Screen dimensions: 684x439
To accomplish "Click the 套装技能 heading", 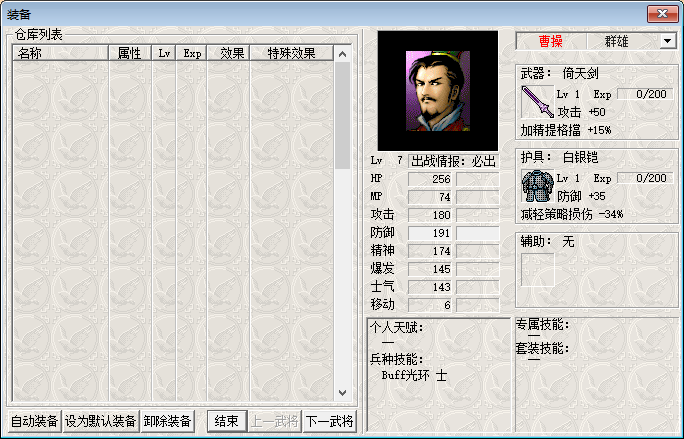I will (542, 348).
